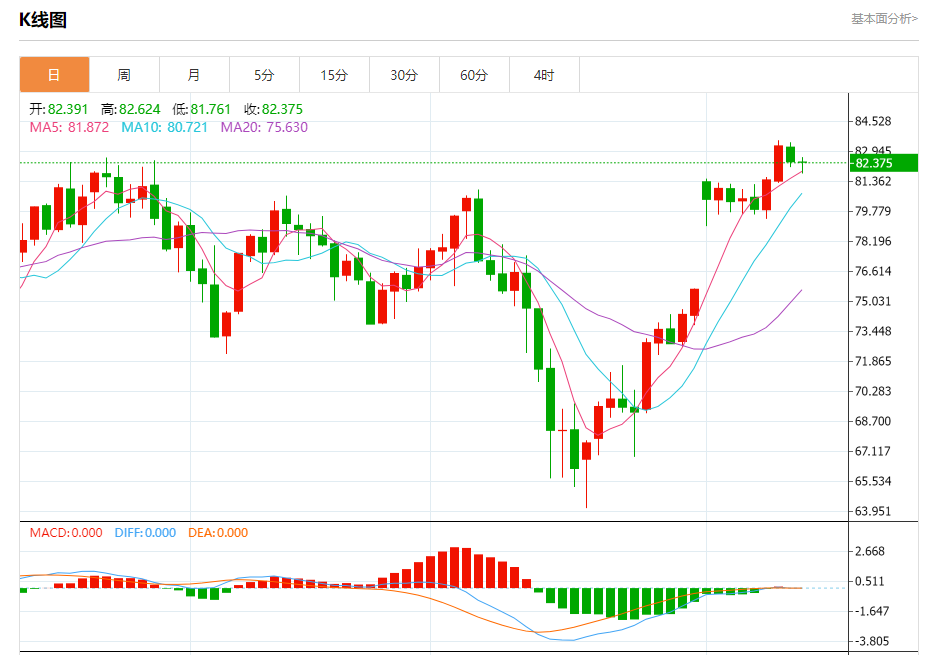Click the green 82.375 current price tag
This screenshot has width=931, height=655.
[x=884, y=163]
